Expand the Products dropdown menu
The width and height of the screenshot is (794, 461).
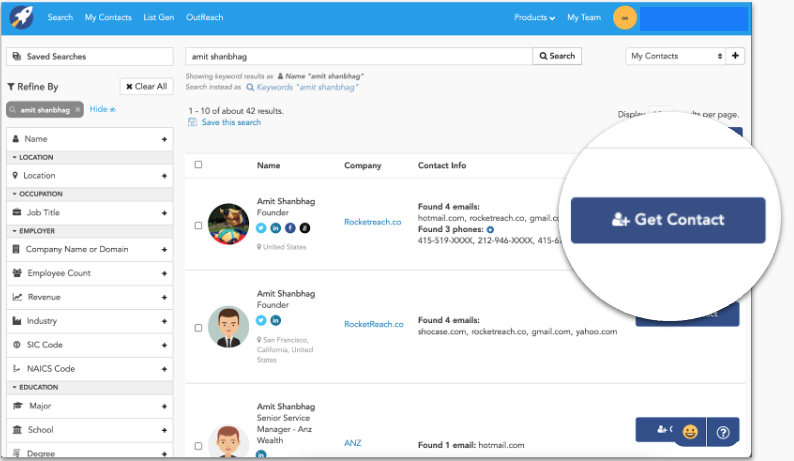pos(534,17)
